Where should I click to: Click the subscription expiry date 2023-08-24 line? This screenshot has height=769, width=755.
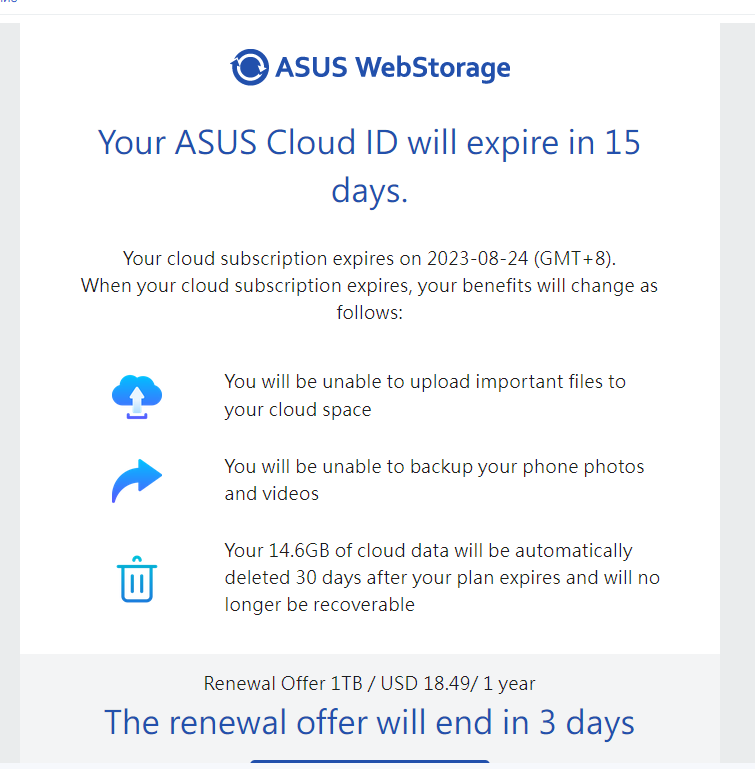(x=369, y=258)
